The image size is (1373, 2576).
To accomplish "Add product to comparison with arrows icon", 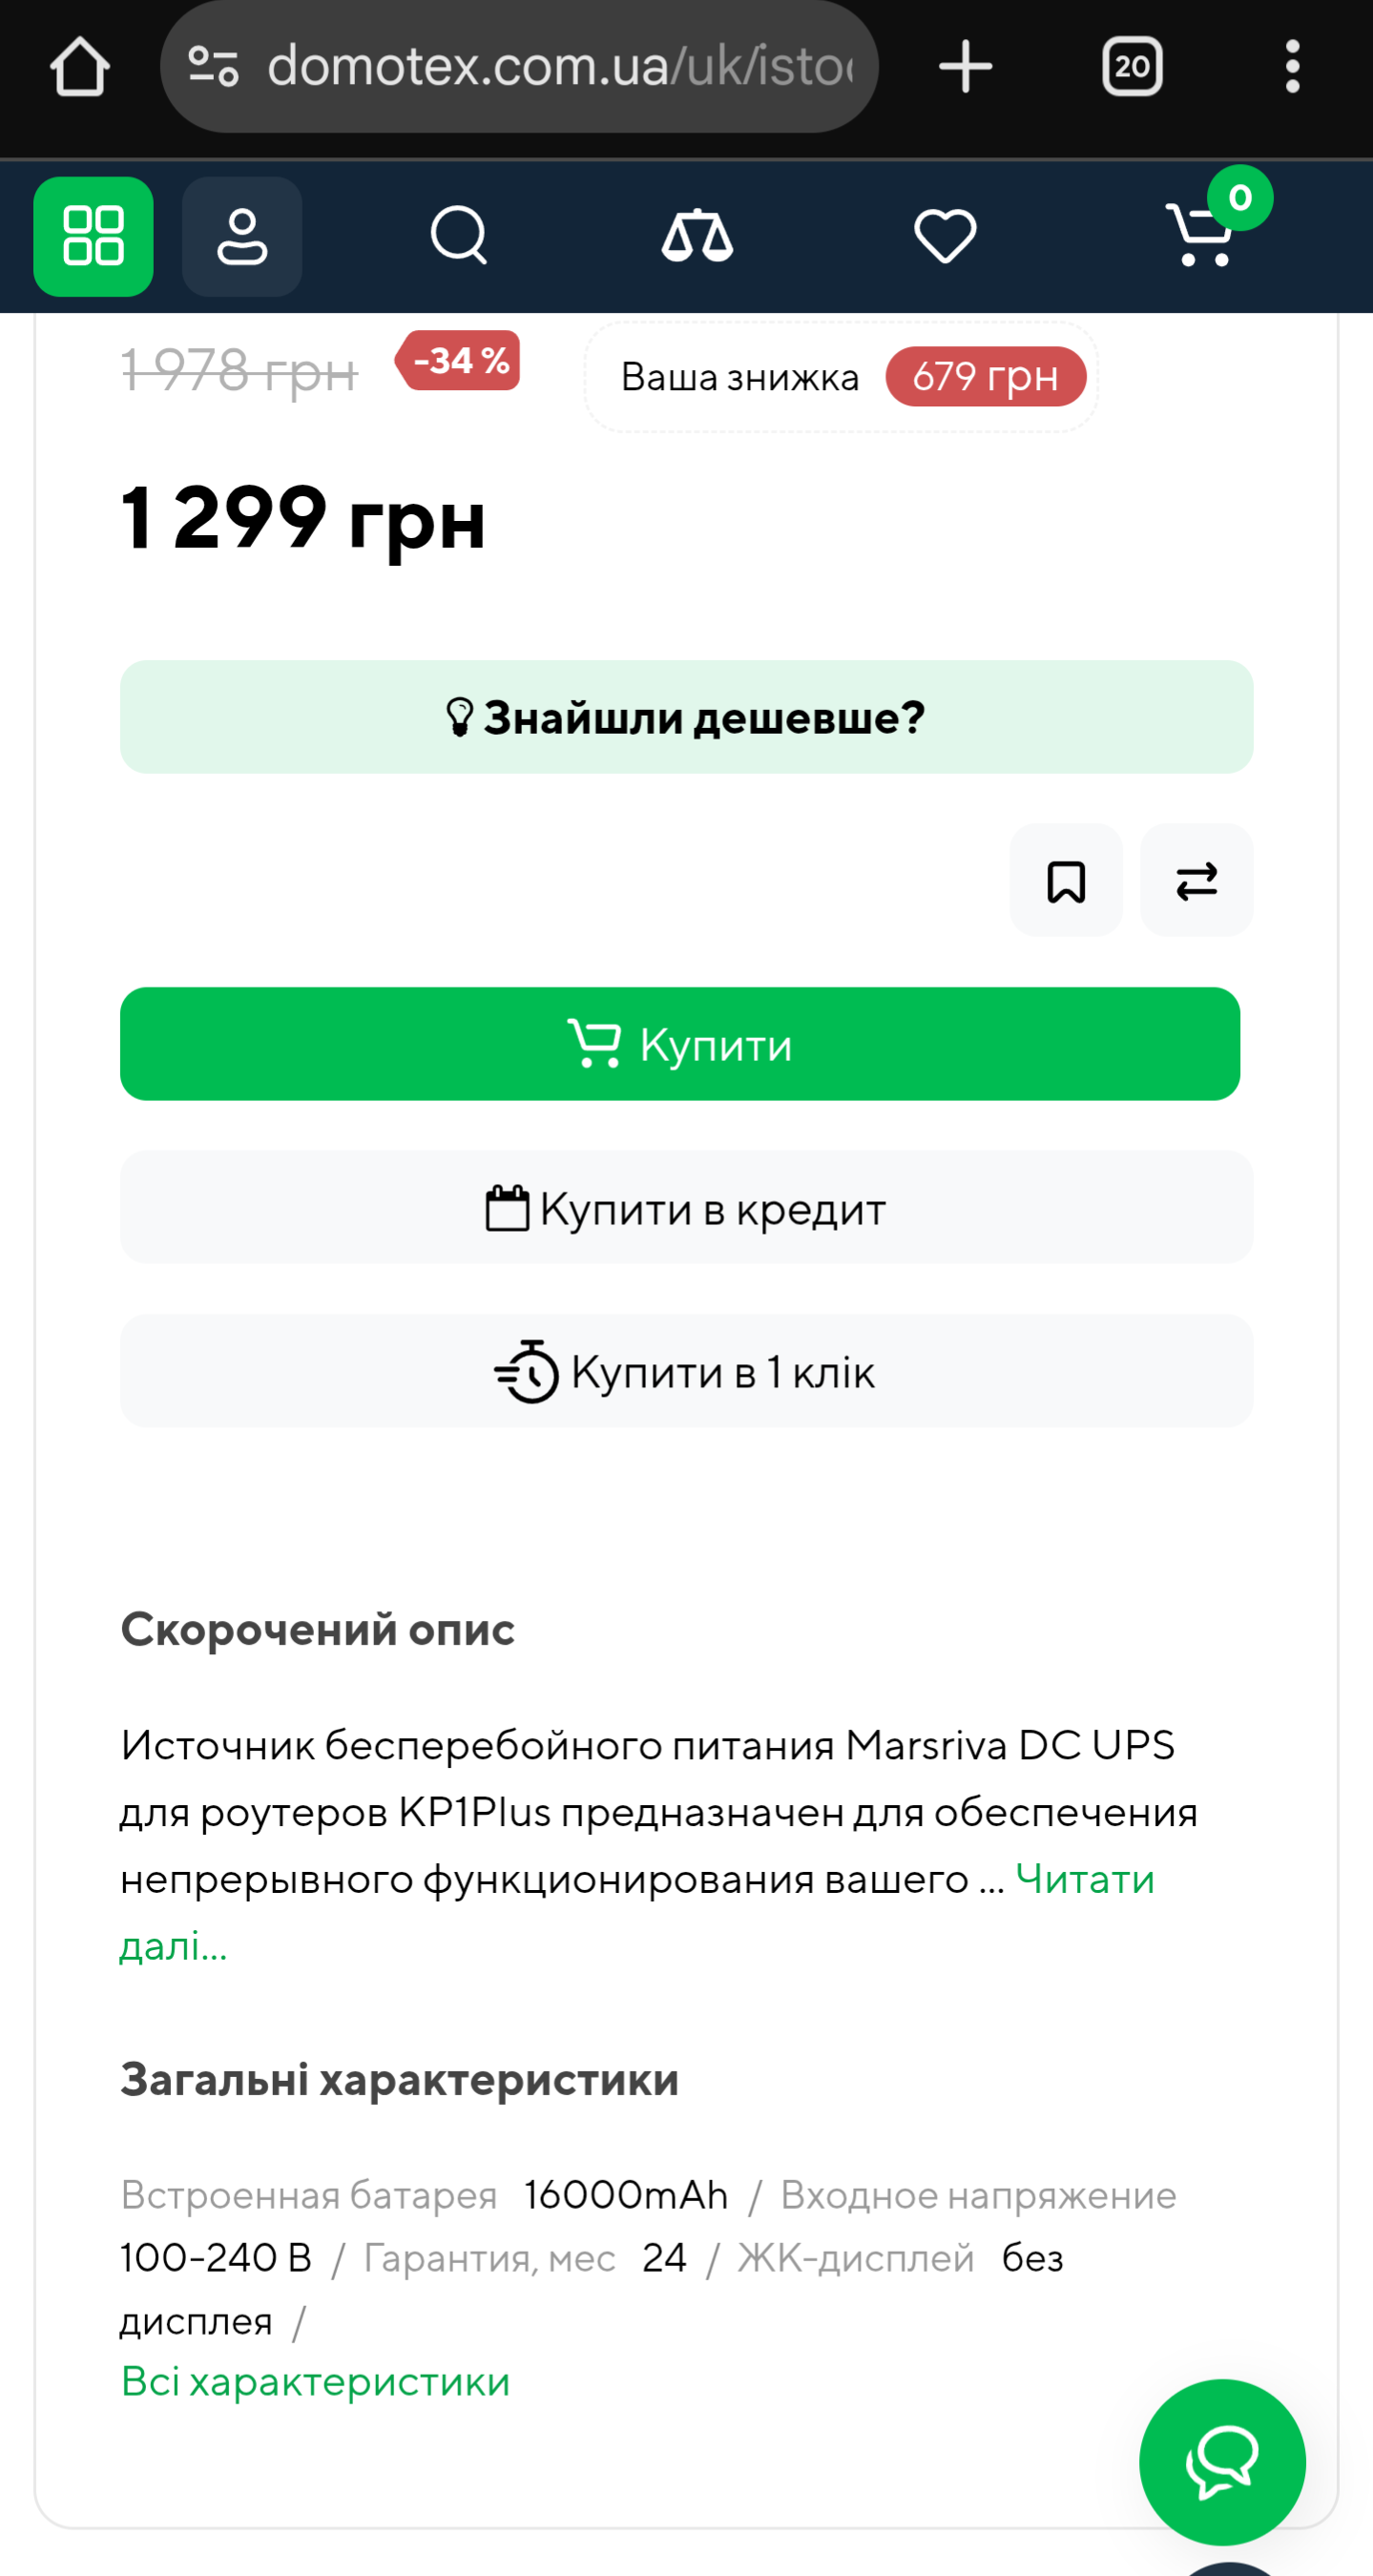I will (x=1196, y=881).
